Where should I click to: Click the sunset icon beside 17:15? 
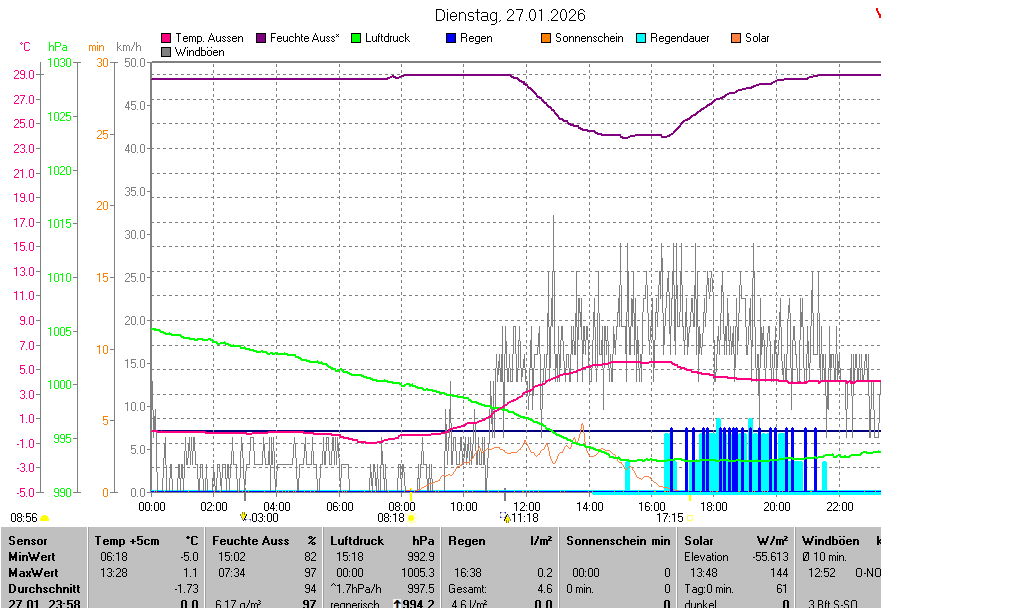(x=691, y=518)
